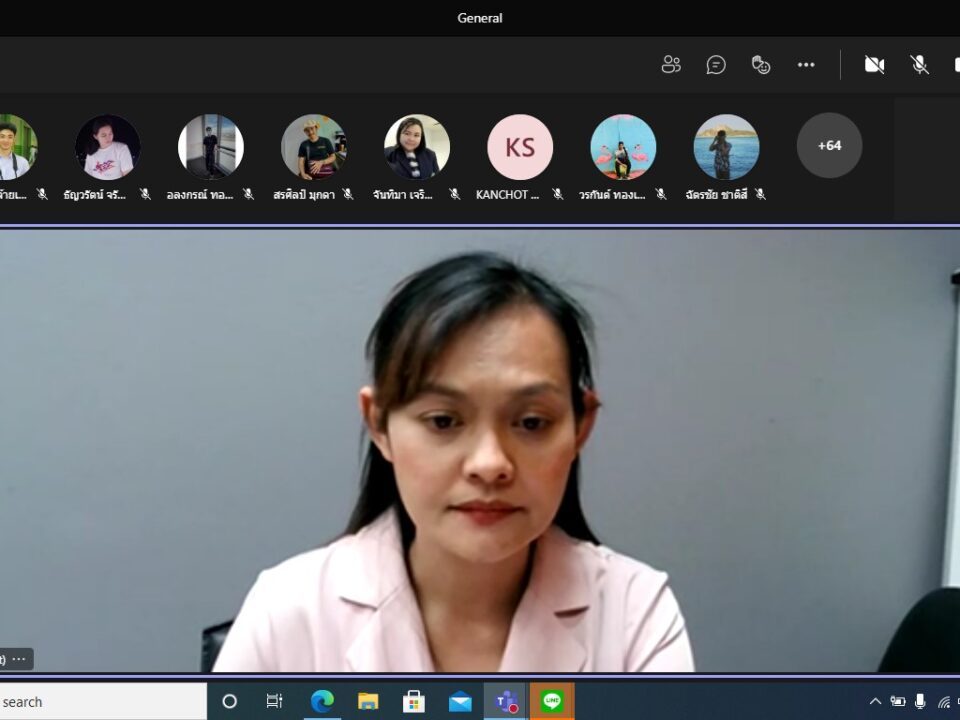960x720 pixels.
Task: Select the ฉัตรชัย ชาติสี seaside avatar
Action: tap(726, 147)
